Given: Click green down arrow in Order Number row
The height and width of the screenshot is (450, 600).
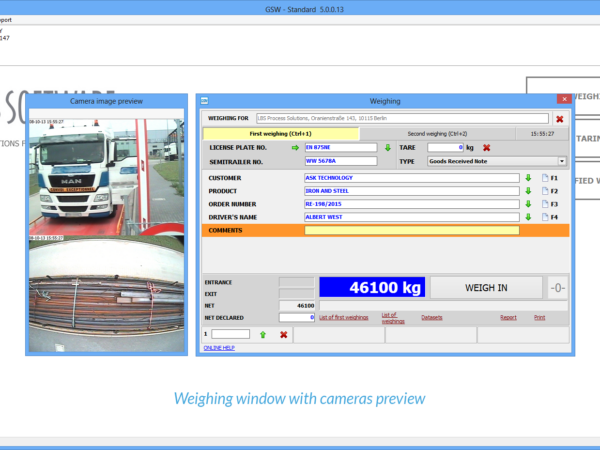Looking at the screenshot, I should (x=528, y=204).
